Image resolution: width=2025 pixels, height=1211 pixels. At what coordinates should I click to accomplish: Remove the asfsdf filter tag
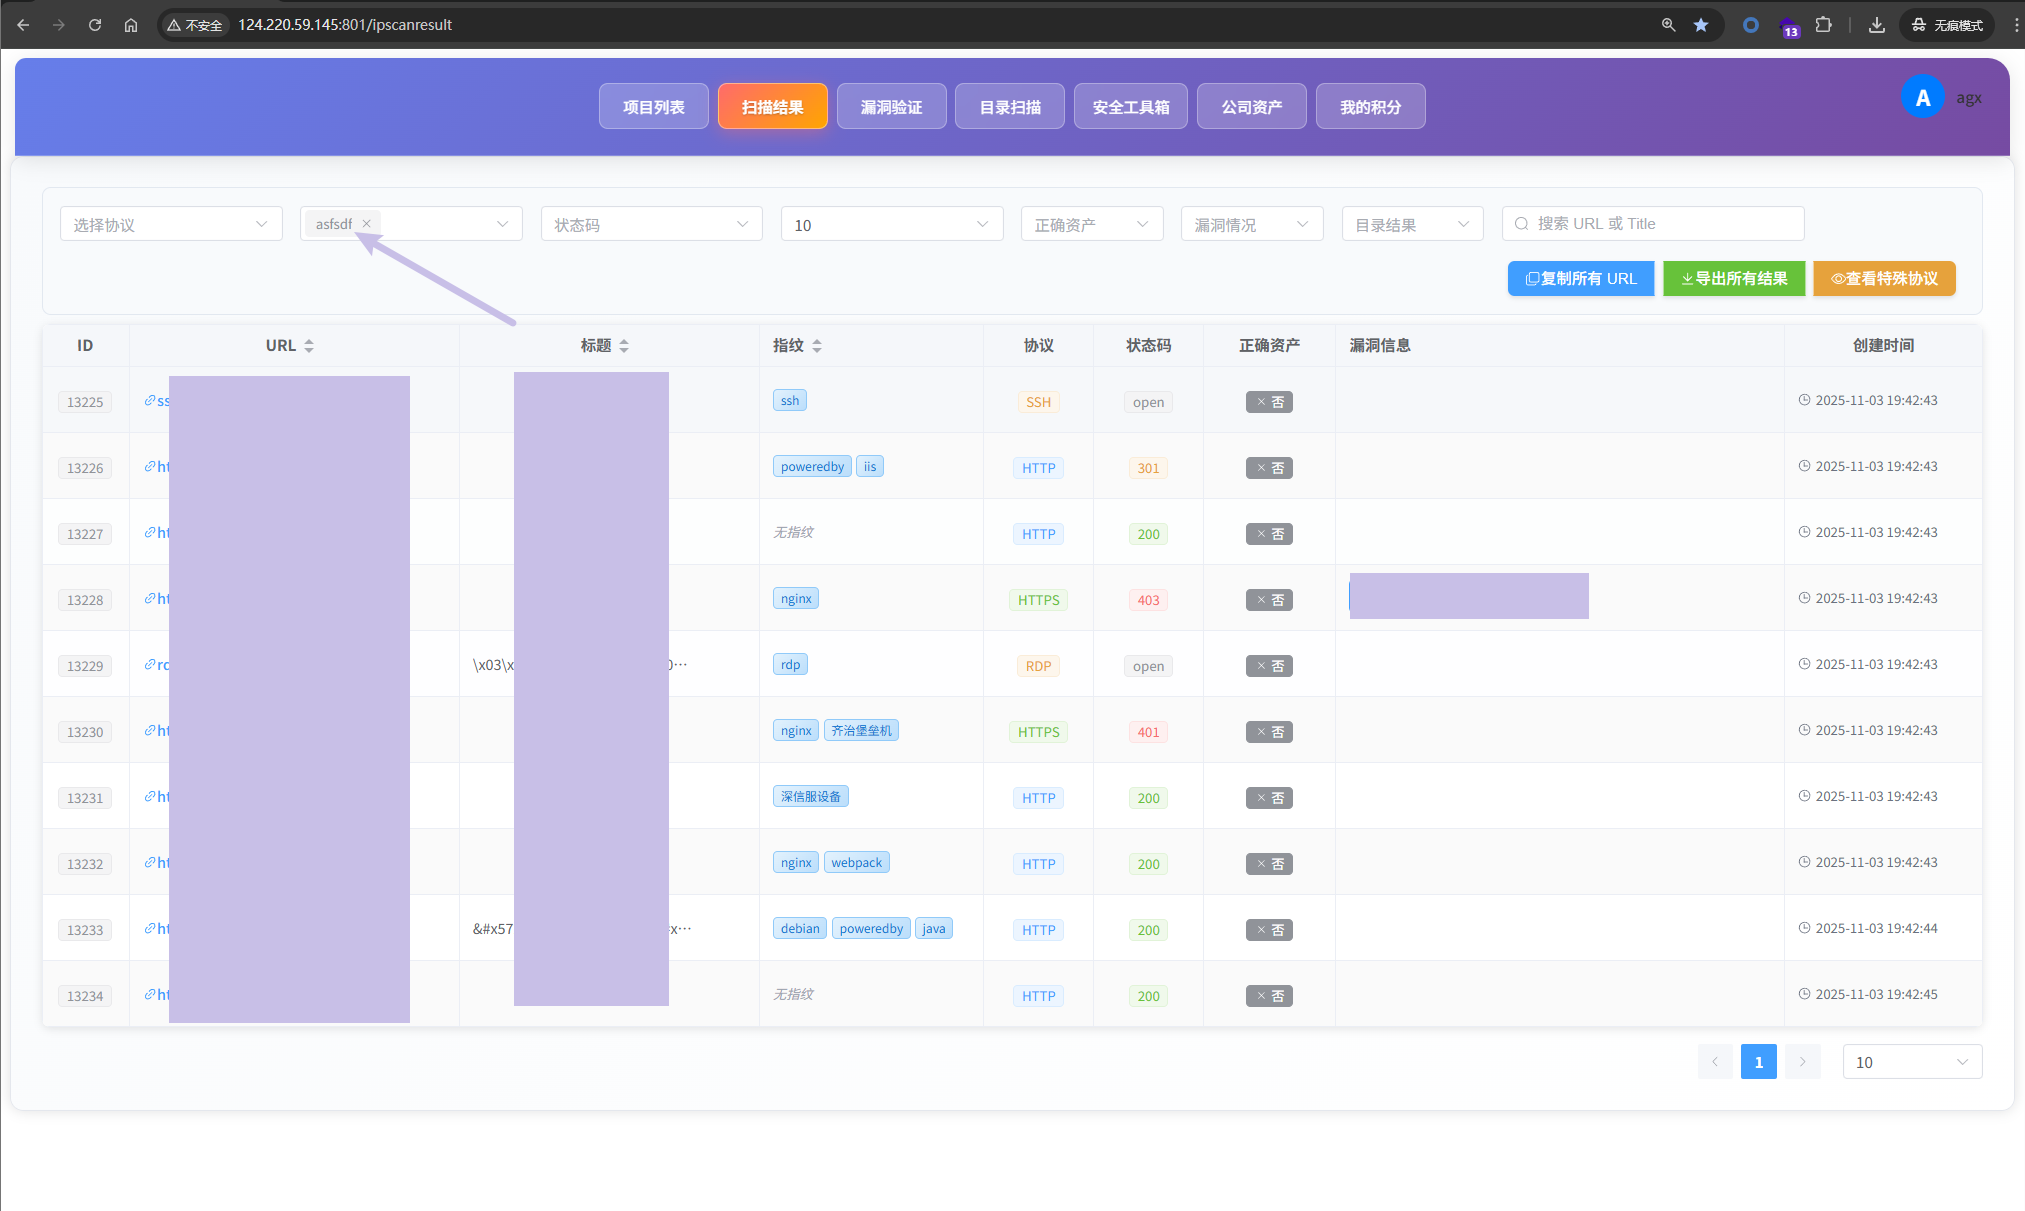point(367,224)
